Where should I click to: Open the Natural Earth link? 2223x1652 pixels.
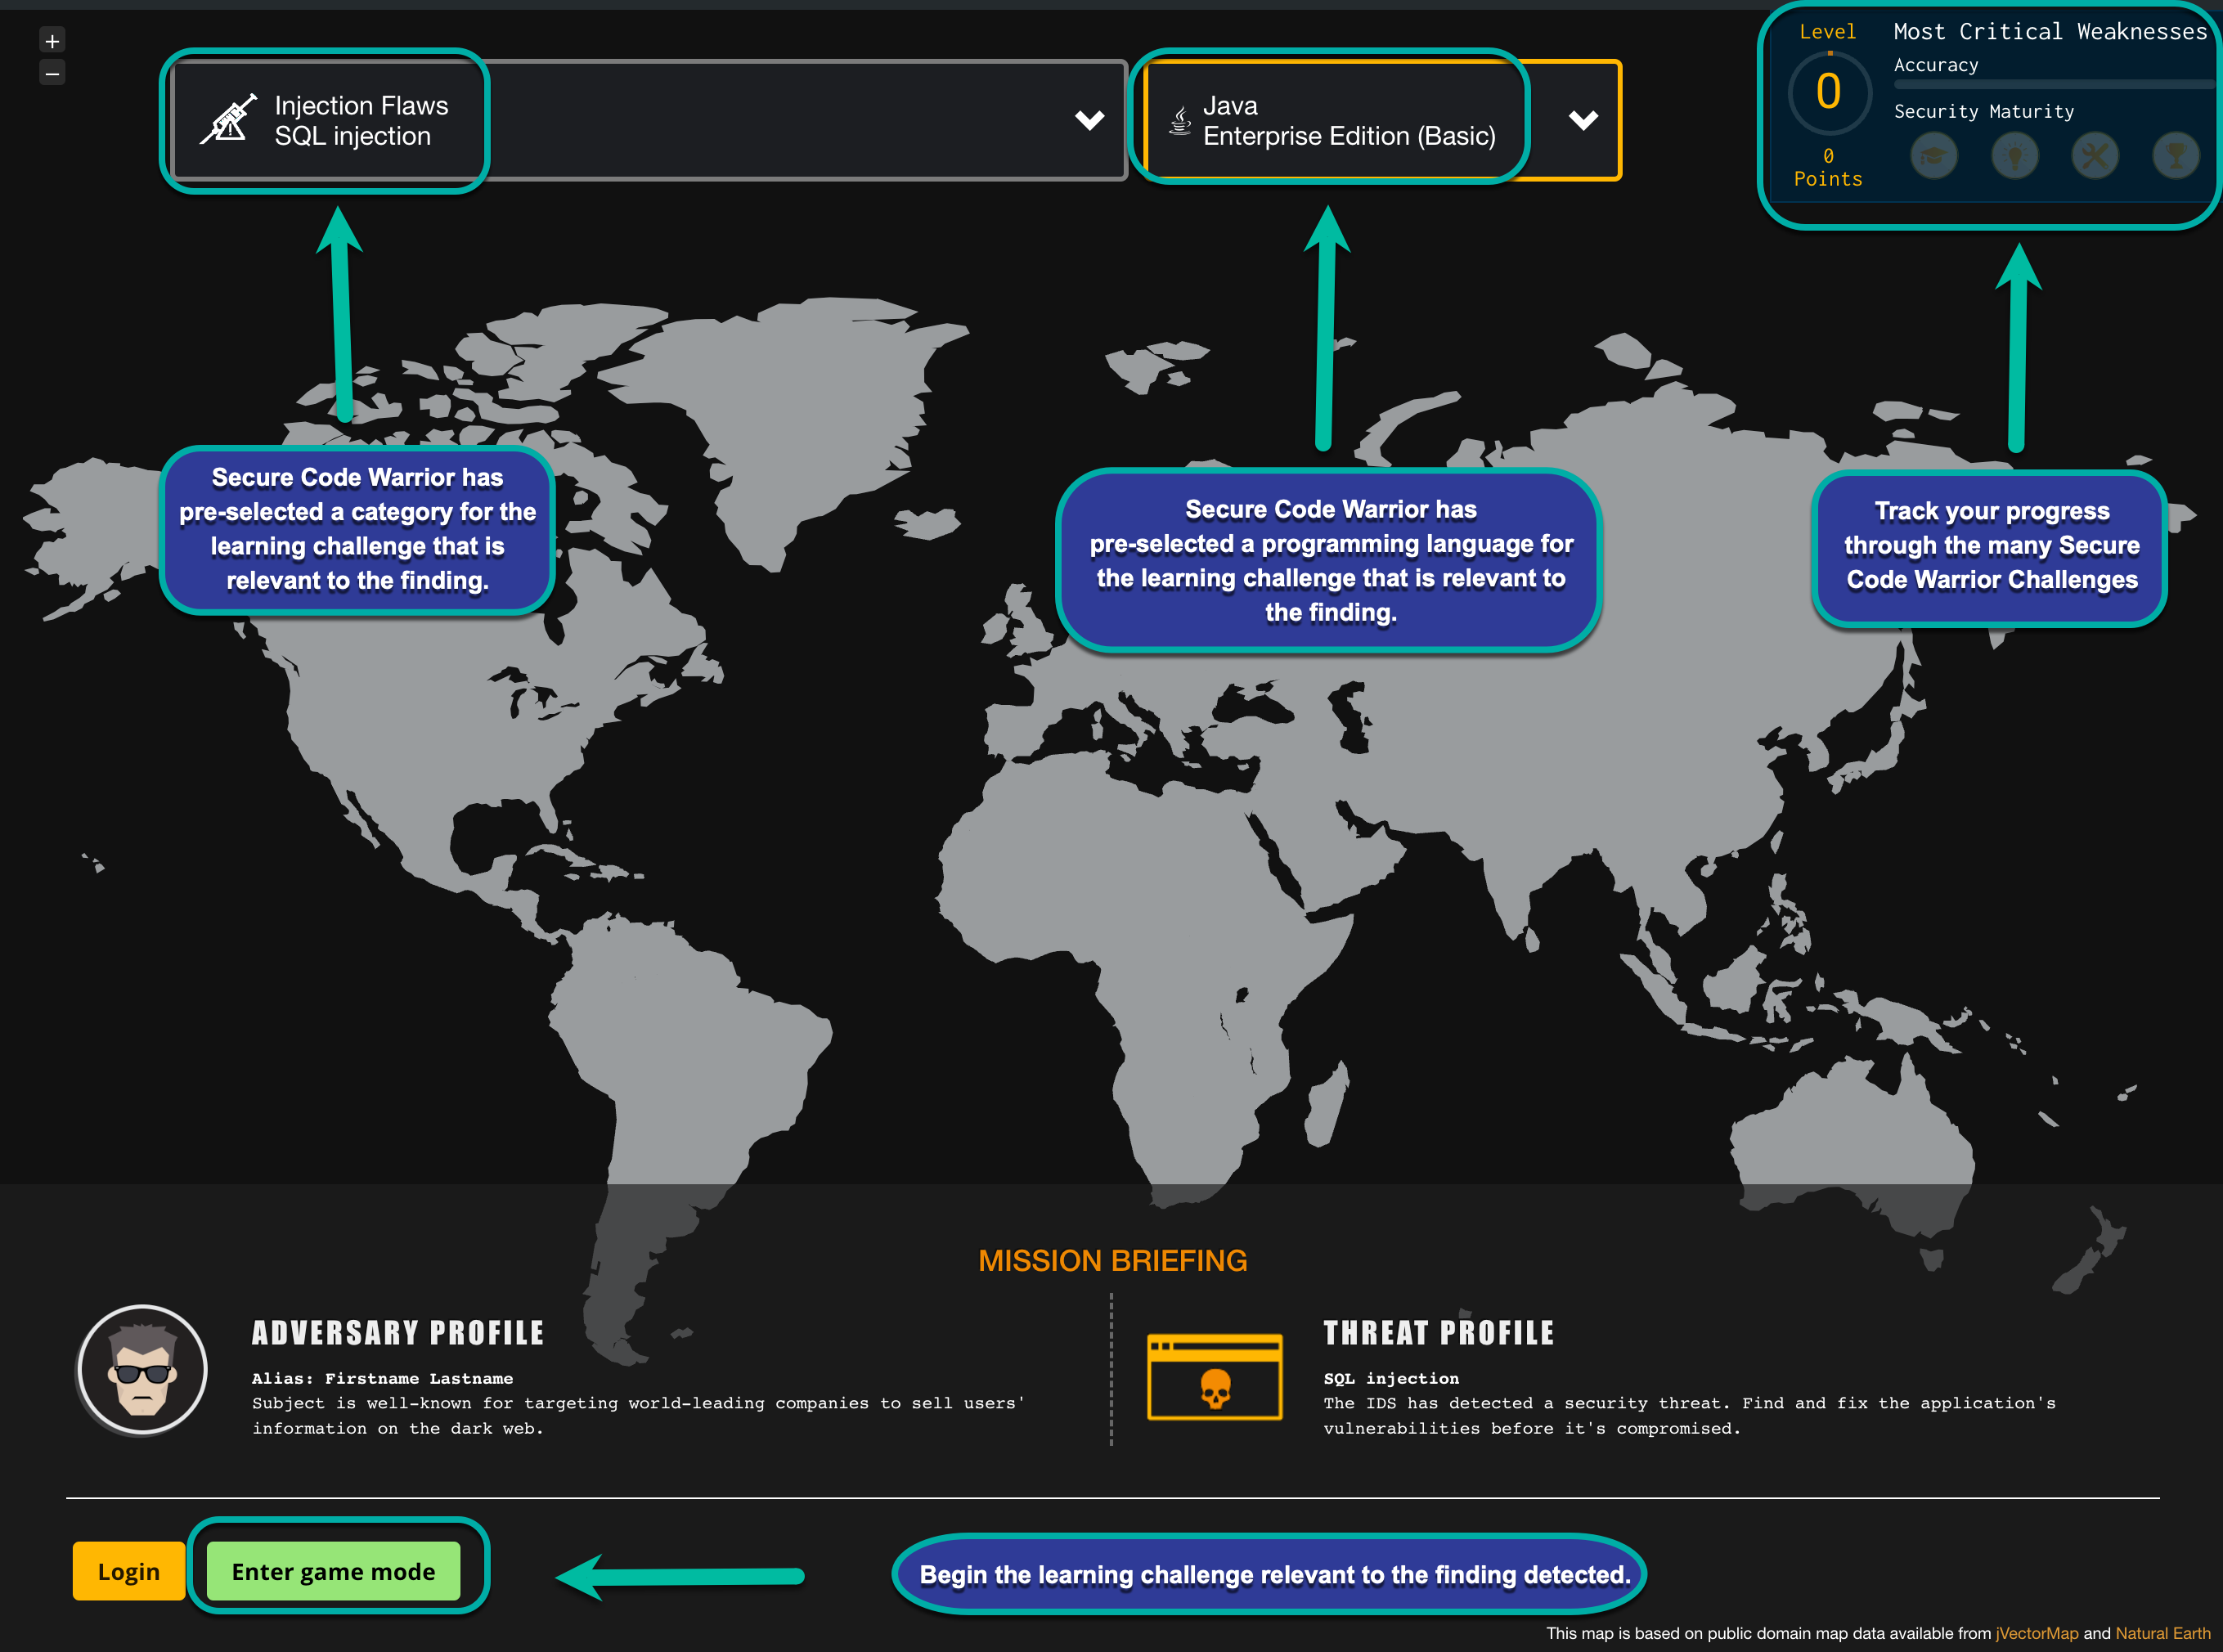click(2162, 1633)
